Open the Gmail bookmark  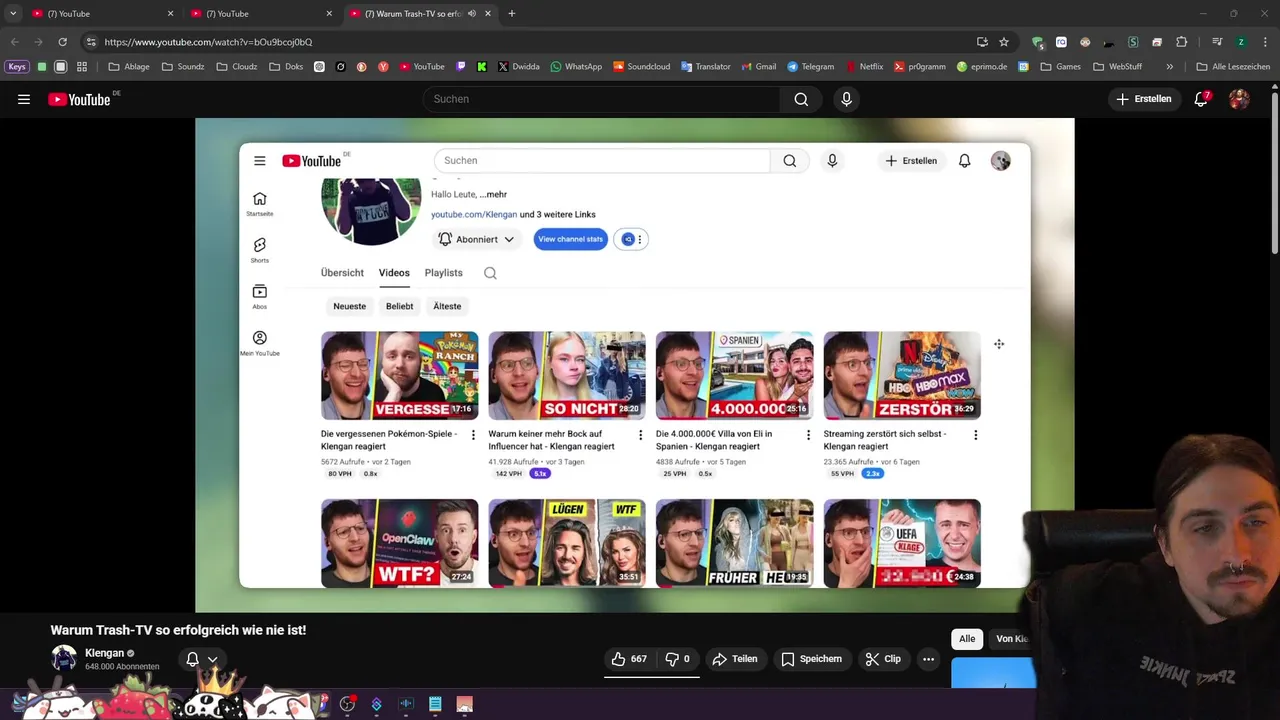[758, 67]
